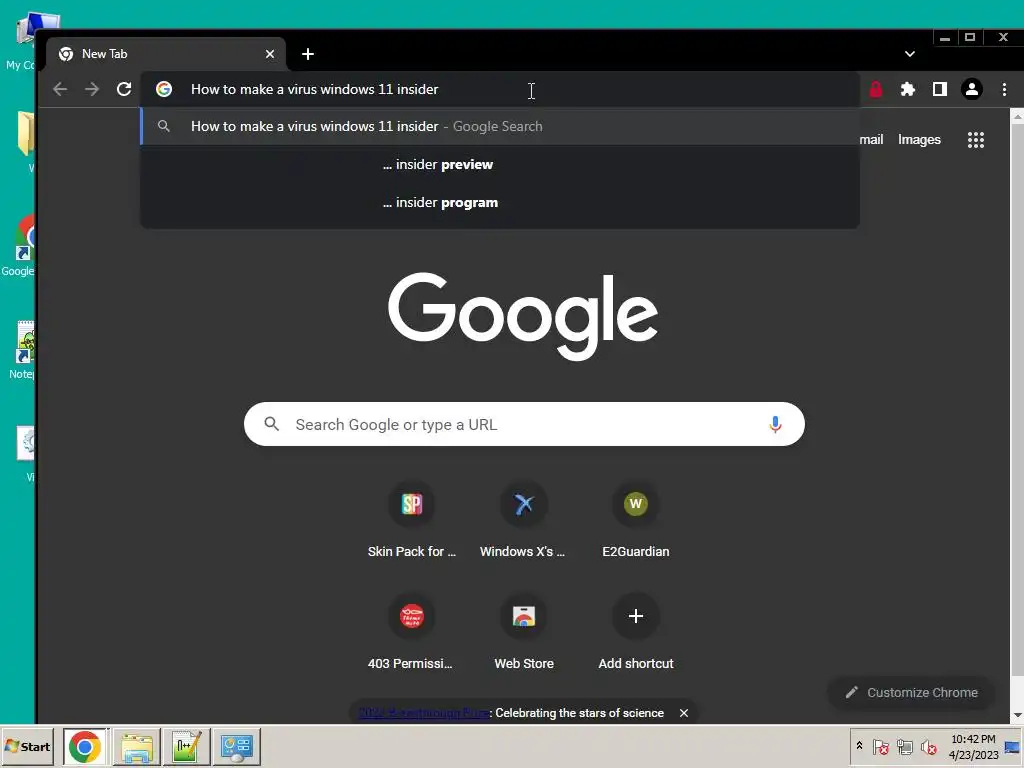The image size is (1024, 768).
Task: Open the control panel taskbar icon
Action: tap(236, 746)
